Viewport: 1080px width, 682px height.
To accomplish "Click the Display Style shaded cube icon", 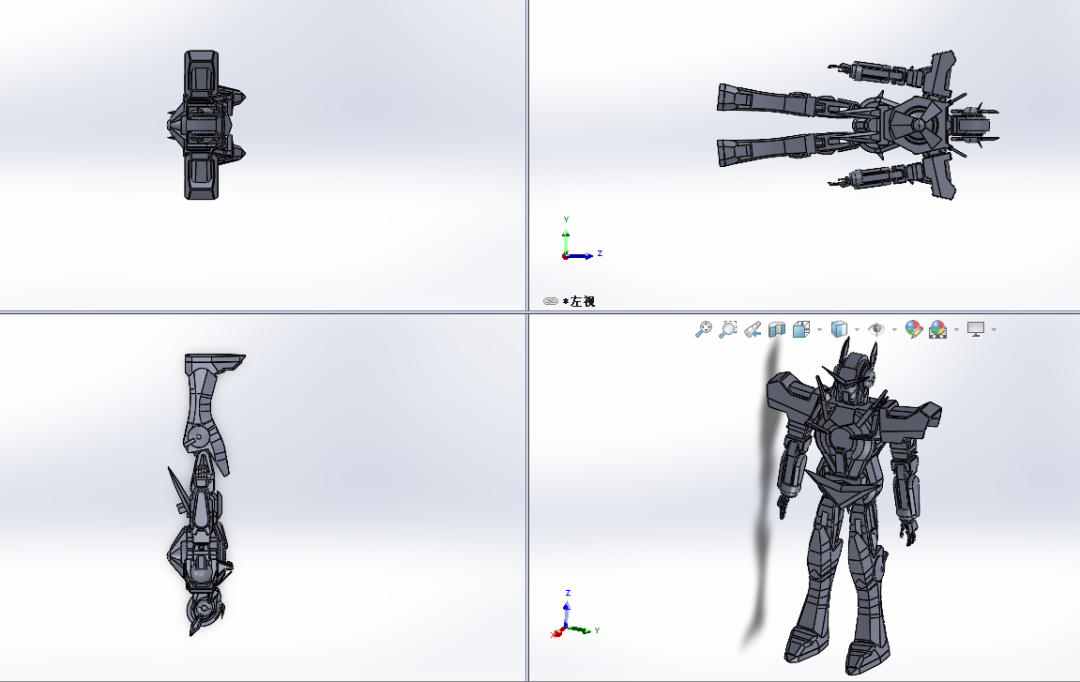I will coord(839,329).
